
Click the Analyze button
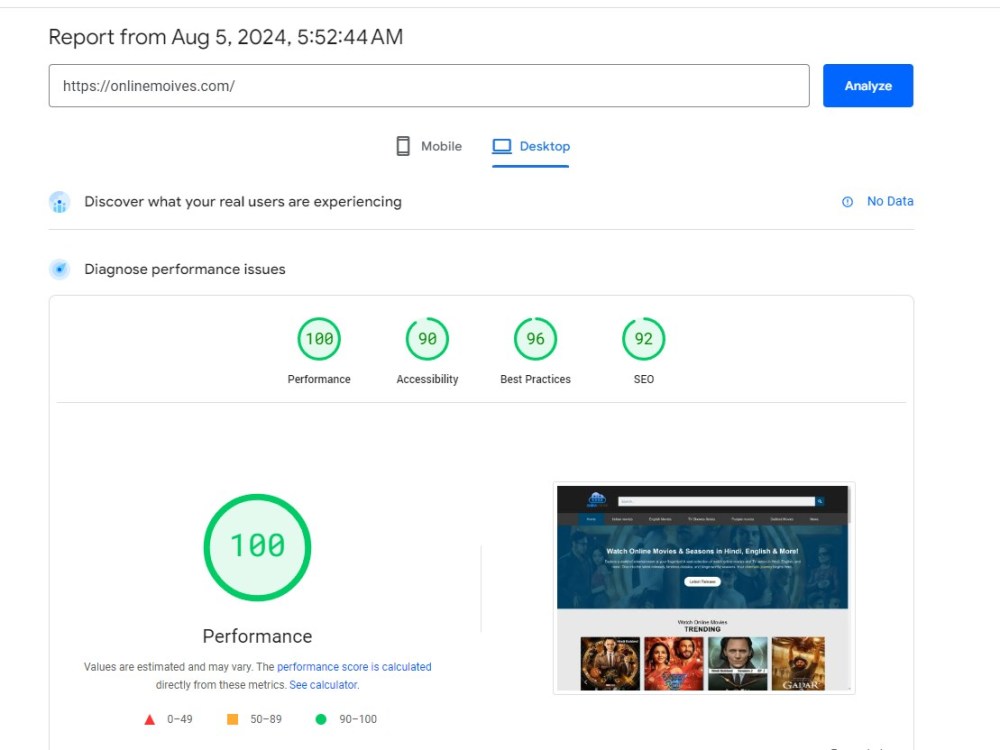867,85
